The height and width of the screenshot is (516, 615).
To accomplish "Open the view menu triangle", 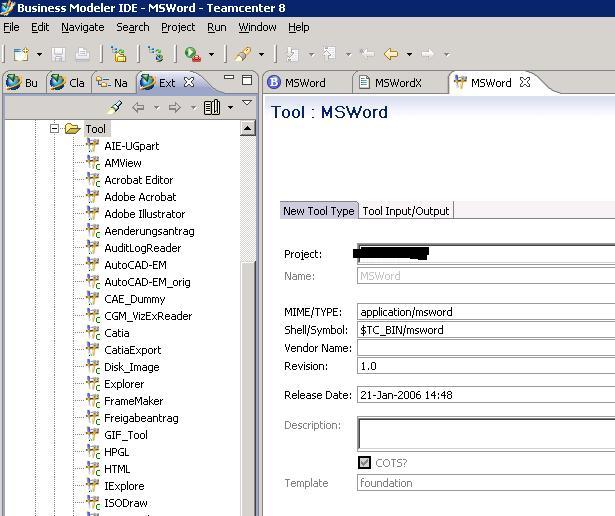I will 247,103.
